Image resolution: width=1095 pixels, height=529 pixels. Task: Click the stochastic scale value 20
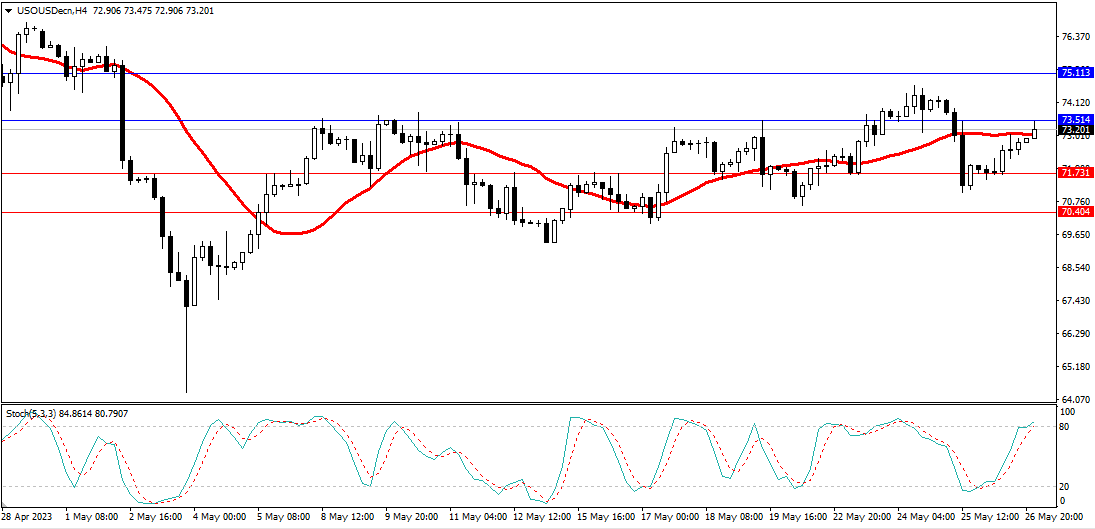[x=1066, y=486]
